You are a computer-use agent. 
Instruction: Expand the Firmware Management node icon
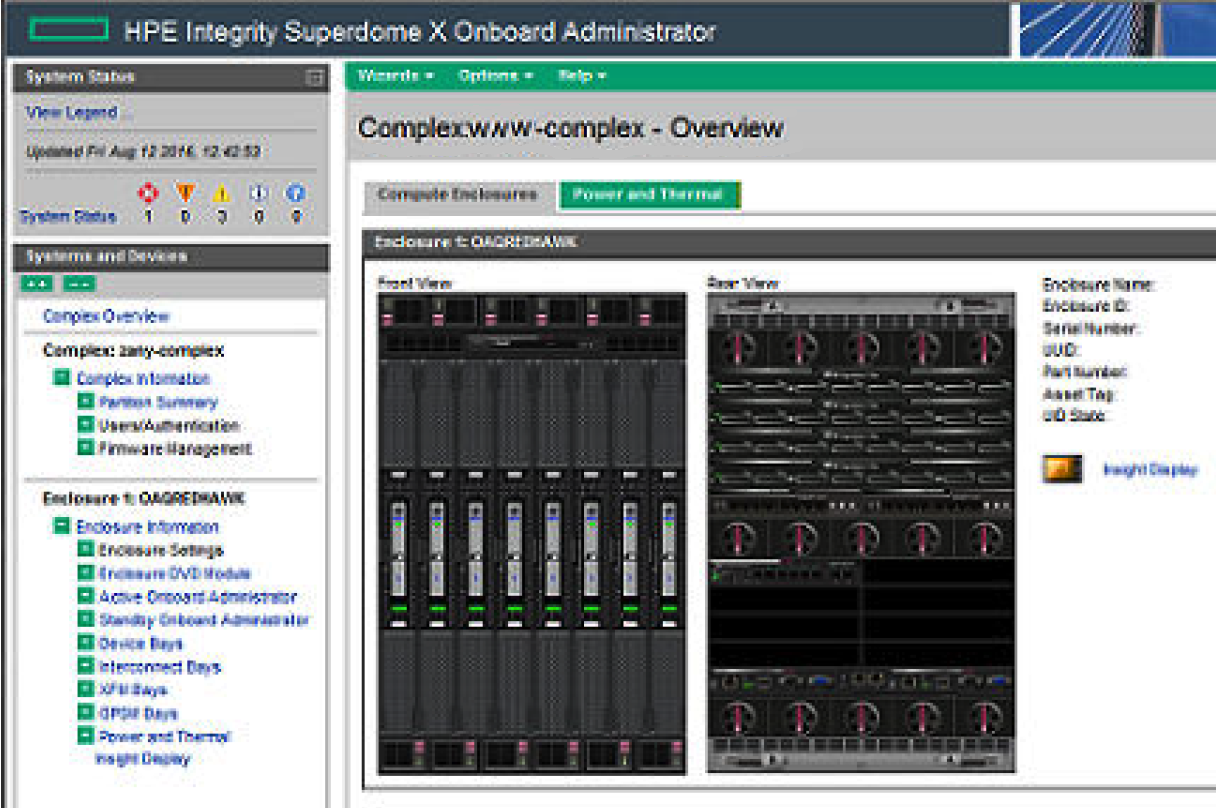click(x=86, y=448)
